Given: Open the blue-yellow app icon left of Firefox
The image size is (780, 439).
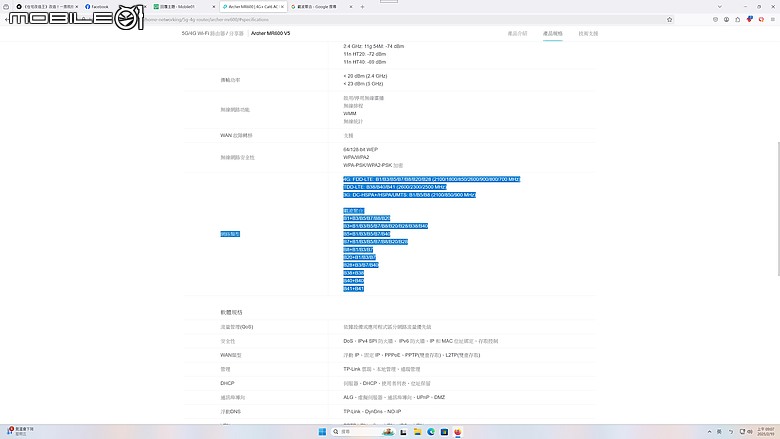Looking at the screenshot, I should click(x=444, y=432).
